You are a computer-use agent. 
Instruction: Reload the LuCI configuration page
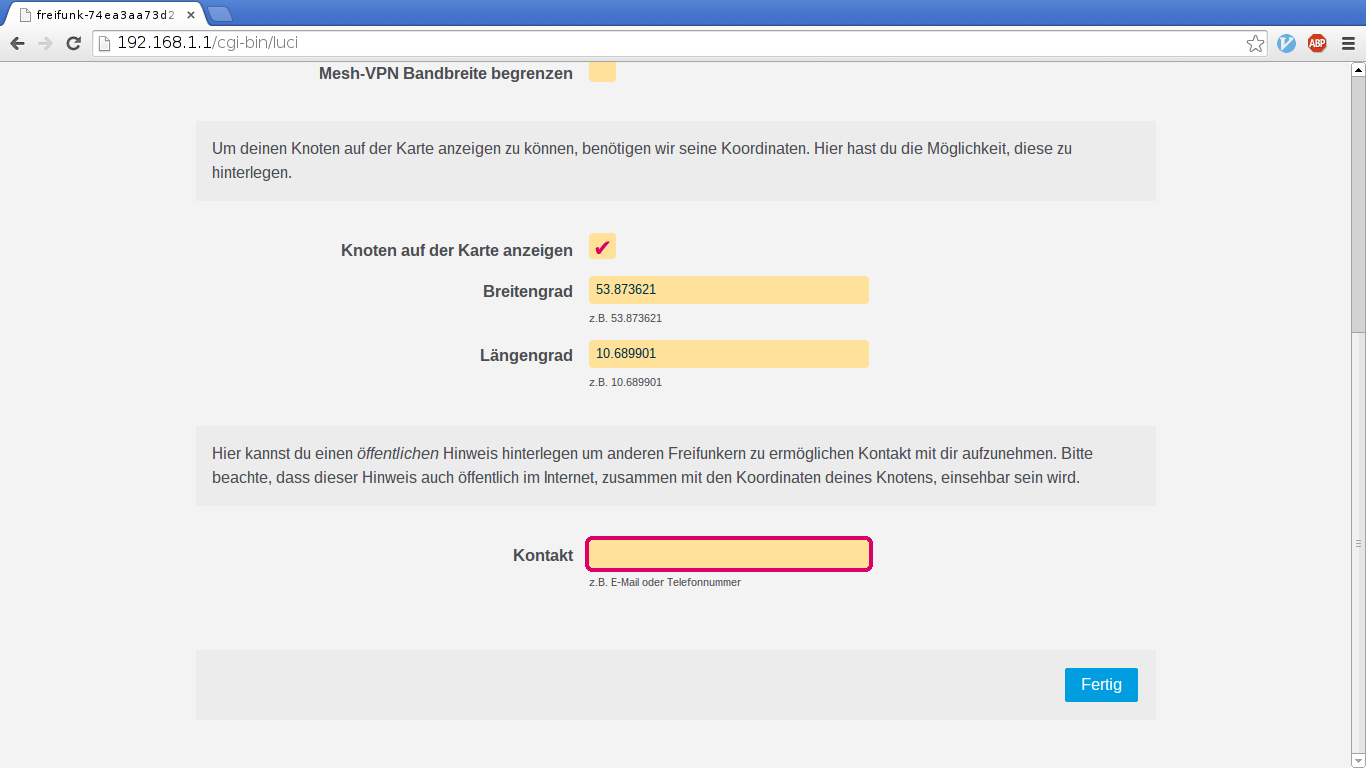click(x=73, y=43)
